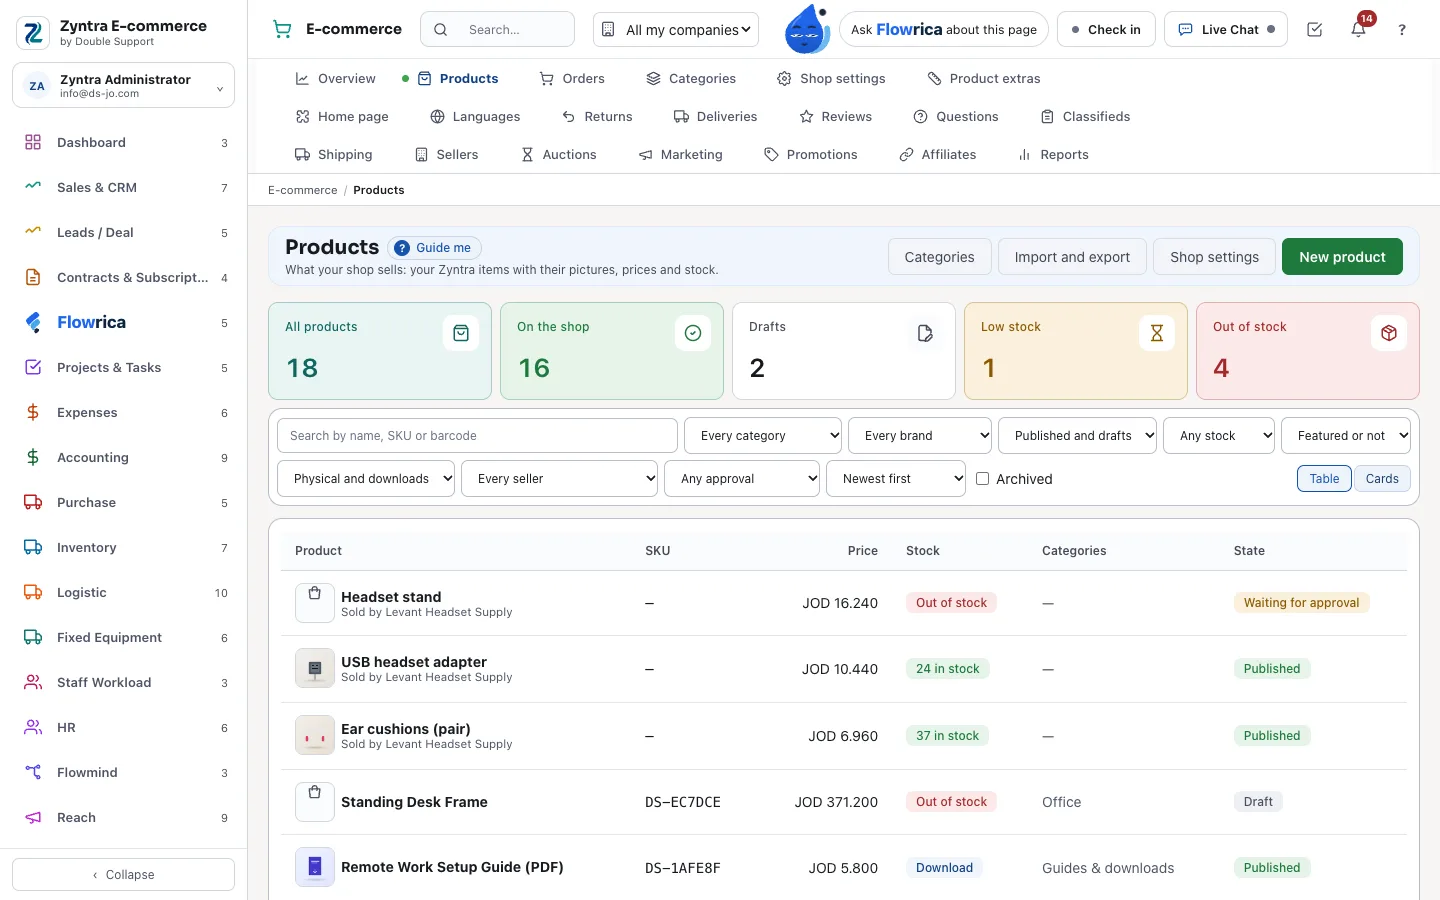Viewport: 1440px width, 900px height.
Task: Click the shopping cart E-commerce icon
Action: pos(283,30)
